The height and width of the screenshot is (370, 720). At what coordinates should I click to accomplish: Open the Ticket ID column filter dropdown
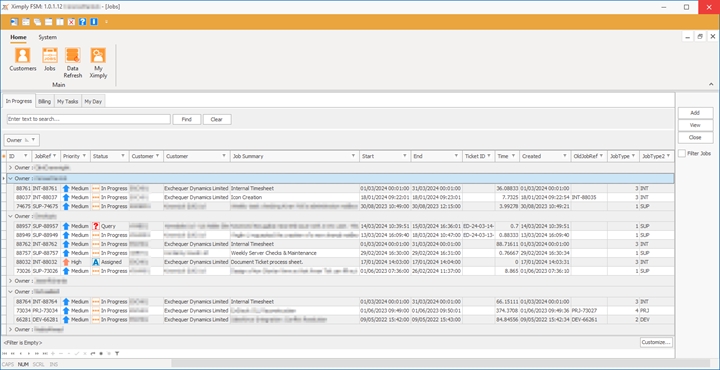489,156
